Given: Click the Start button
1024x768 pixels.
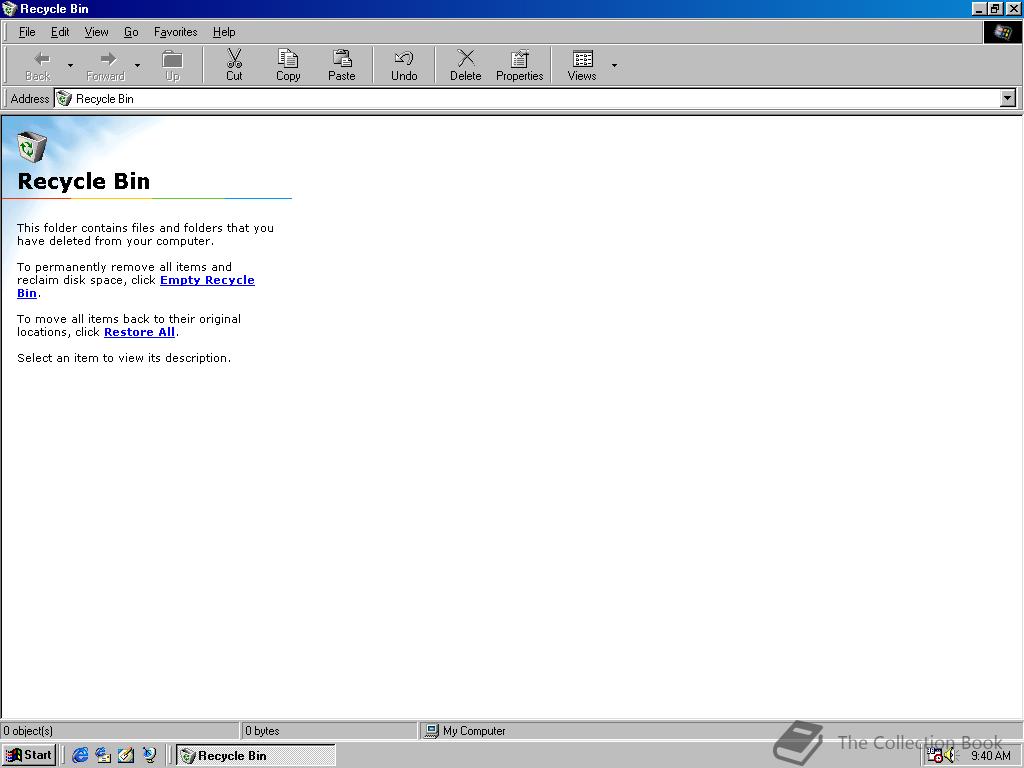Looking at the screenshot, I should 29,755.
